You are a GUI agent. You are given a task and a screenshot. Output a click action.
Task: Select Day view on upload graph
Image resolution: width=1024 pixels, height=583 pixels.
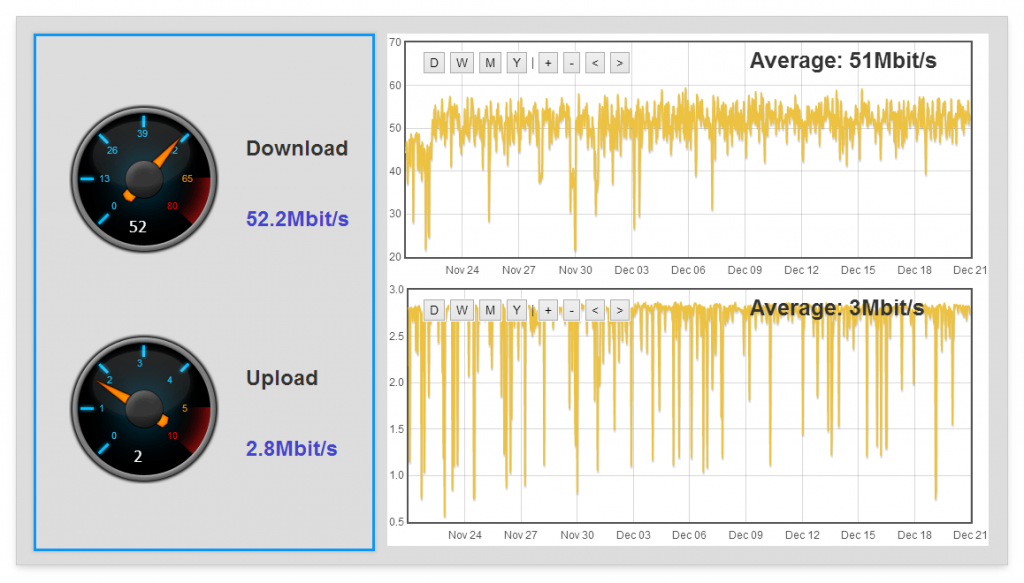click(x=434, y=310)
